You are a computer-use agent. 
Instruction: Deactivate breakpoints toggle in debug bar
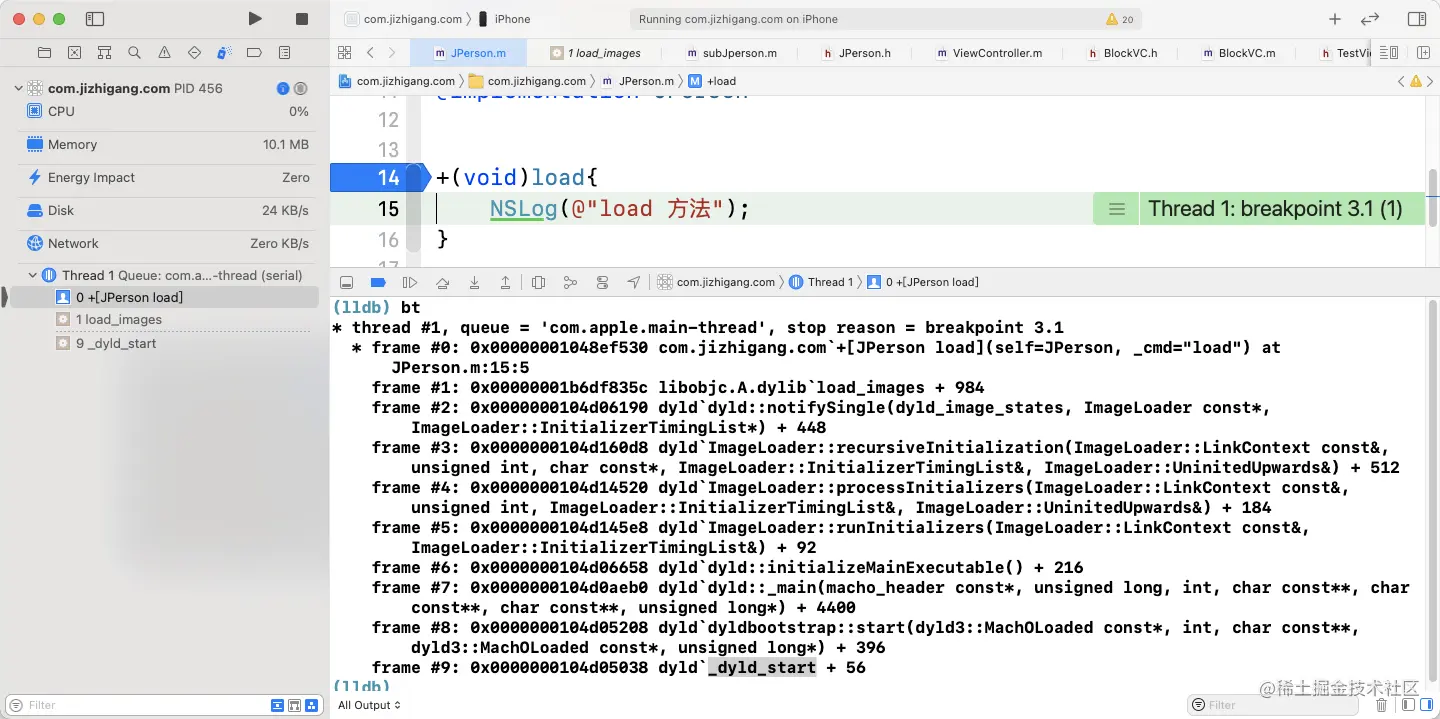[x=378, y=282]
